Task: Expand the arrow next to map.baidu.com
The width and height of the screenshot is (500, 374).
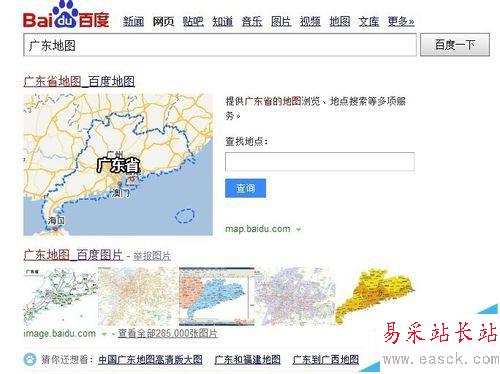Action: click(x=299, y=230)
